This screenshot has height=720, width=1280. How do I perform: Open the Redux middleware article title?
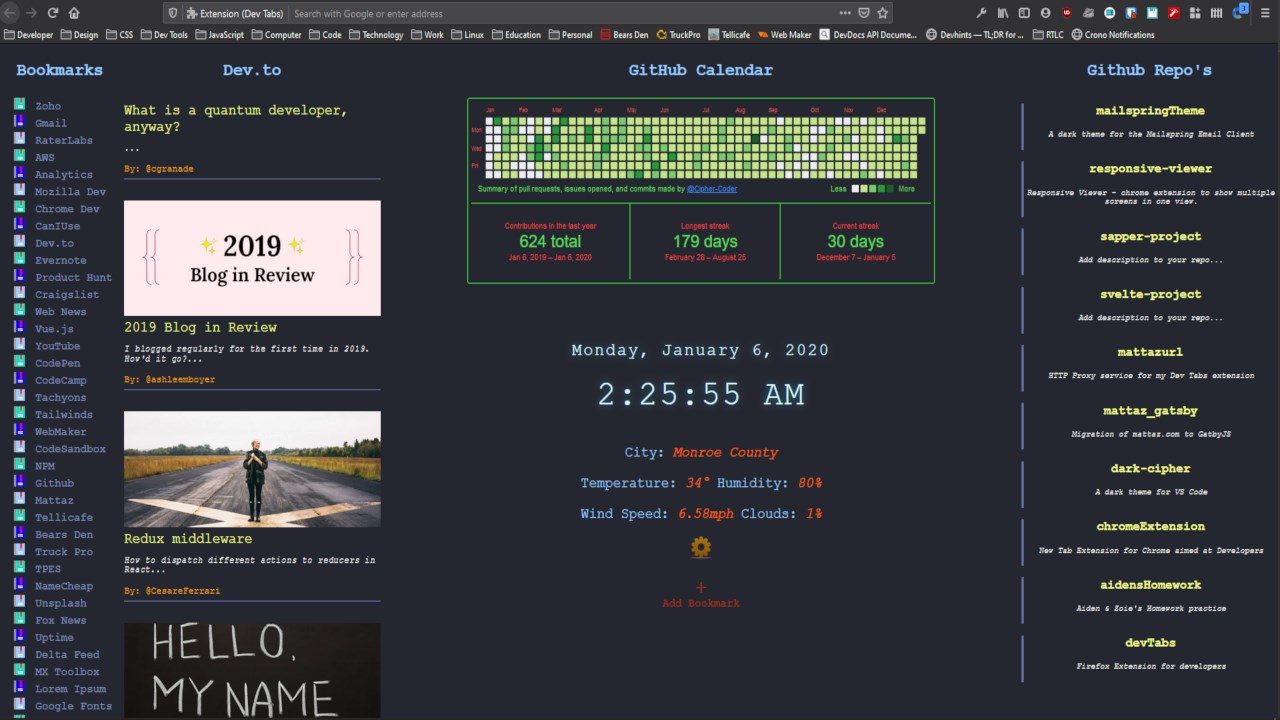[188, 539]
